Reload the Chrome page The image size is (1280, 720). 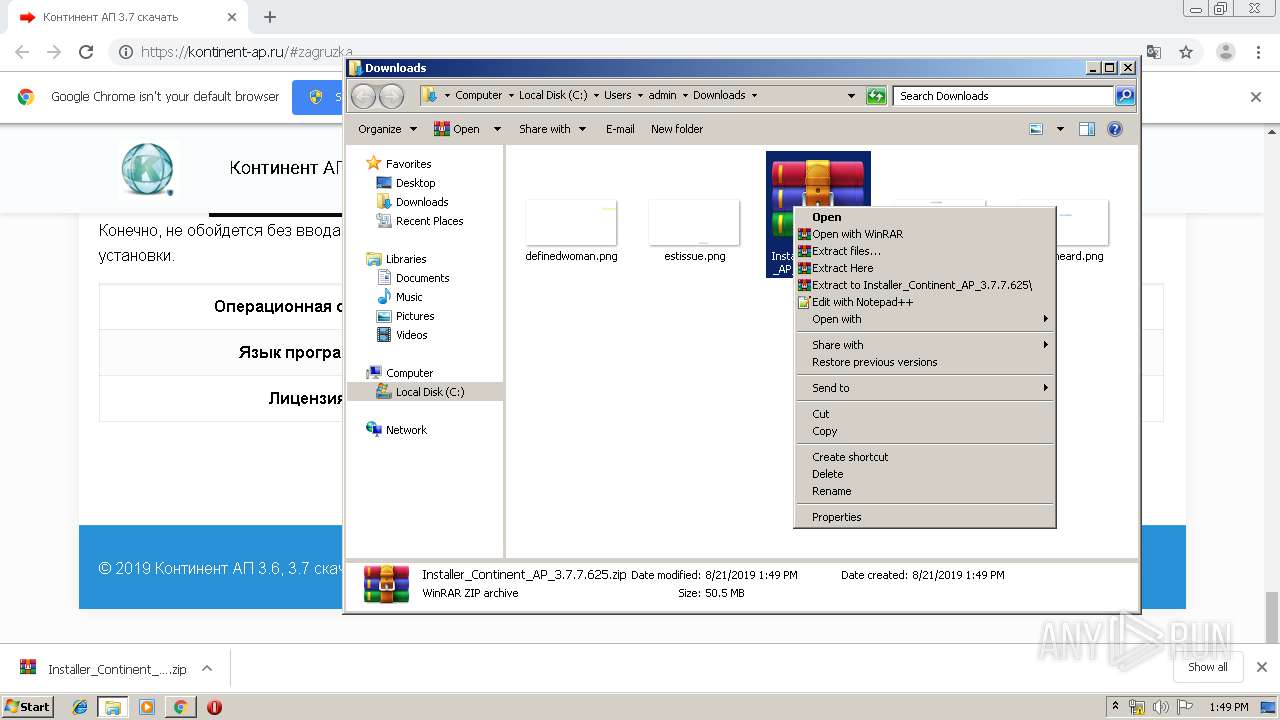[x=86, y=52]
